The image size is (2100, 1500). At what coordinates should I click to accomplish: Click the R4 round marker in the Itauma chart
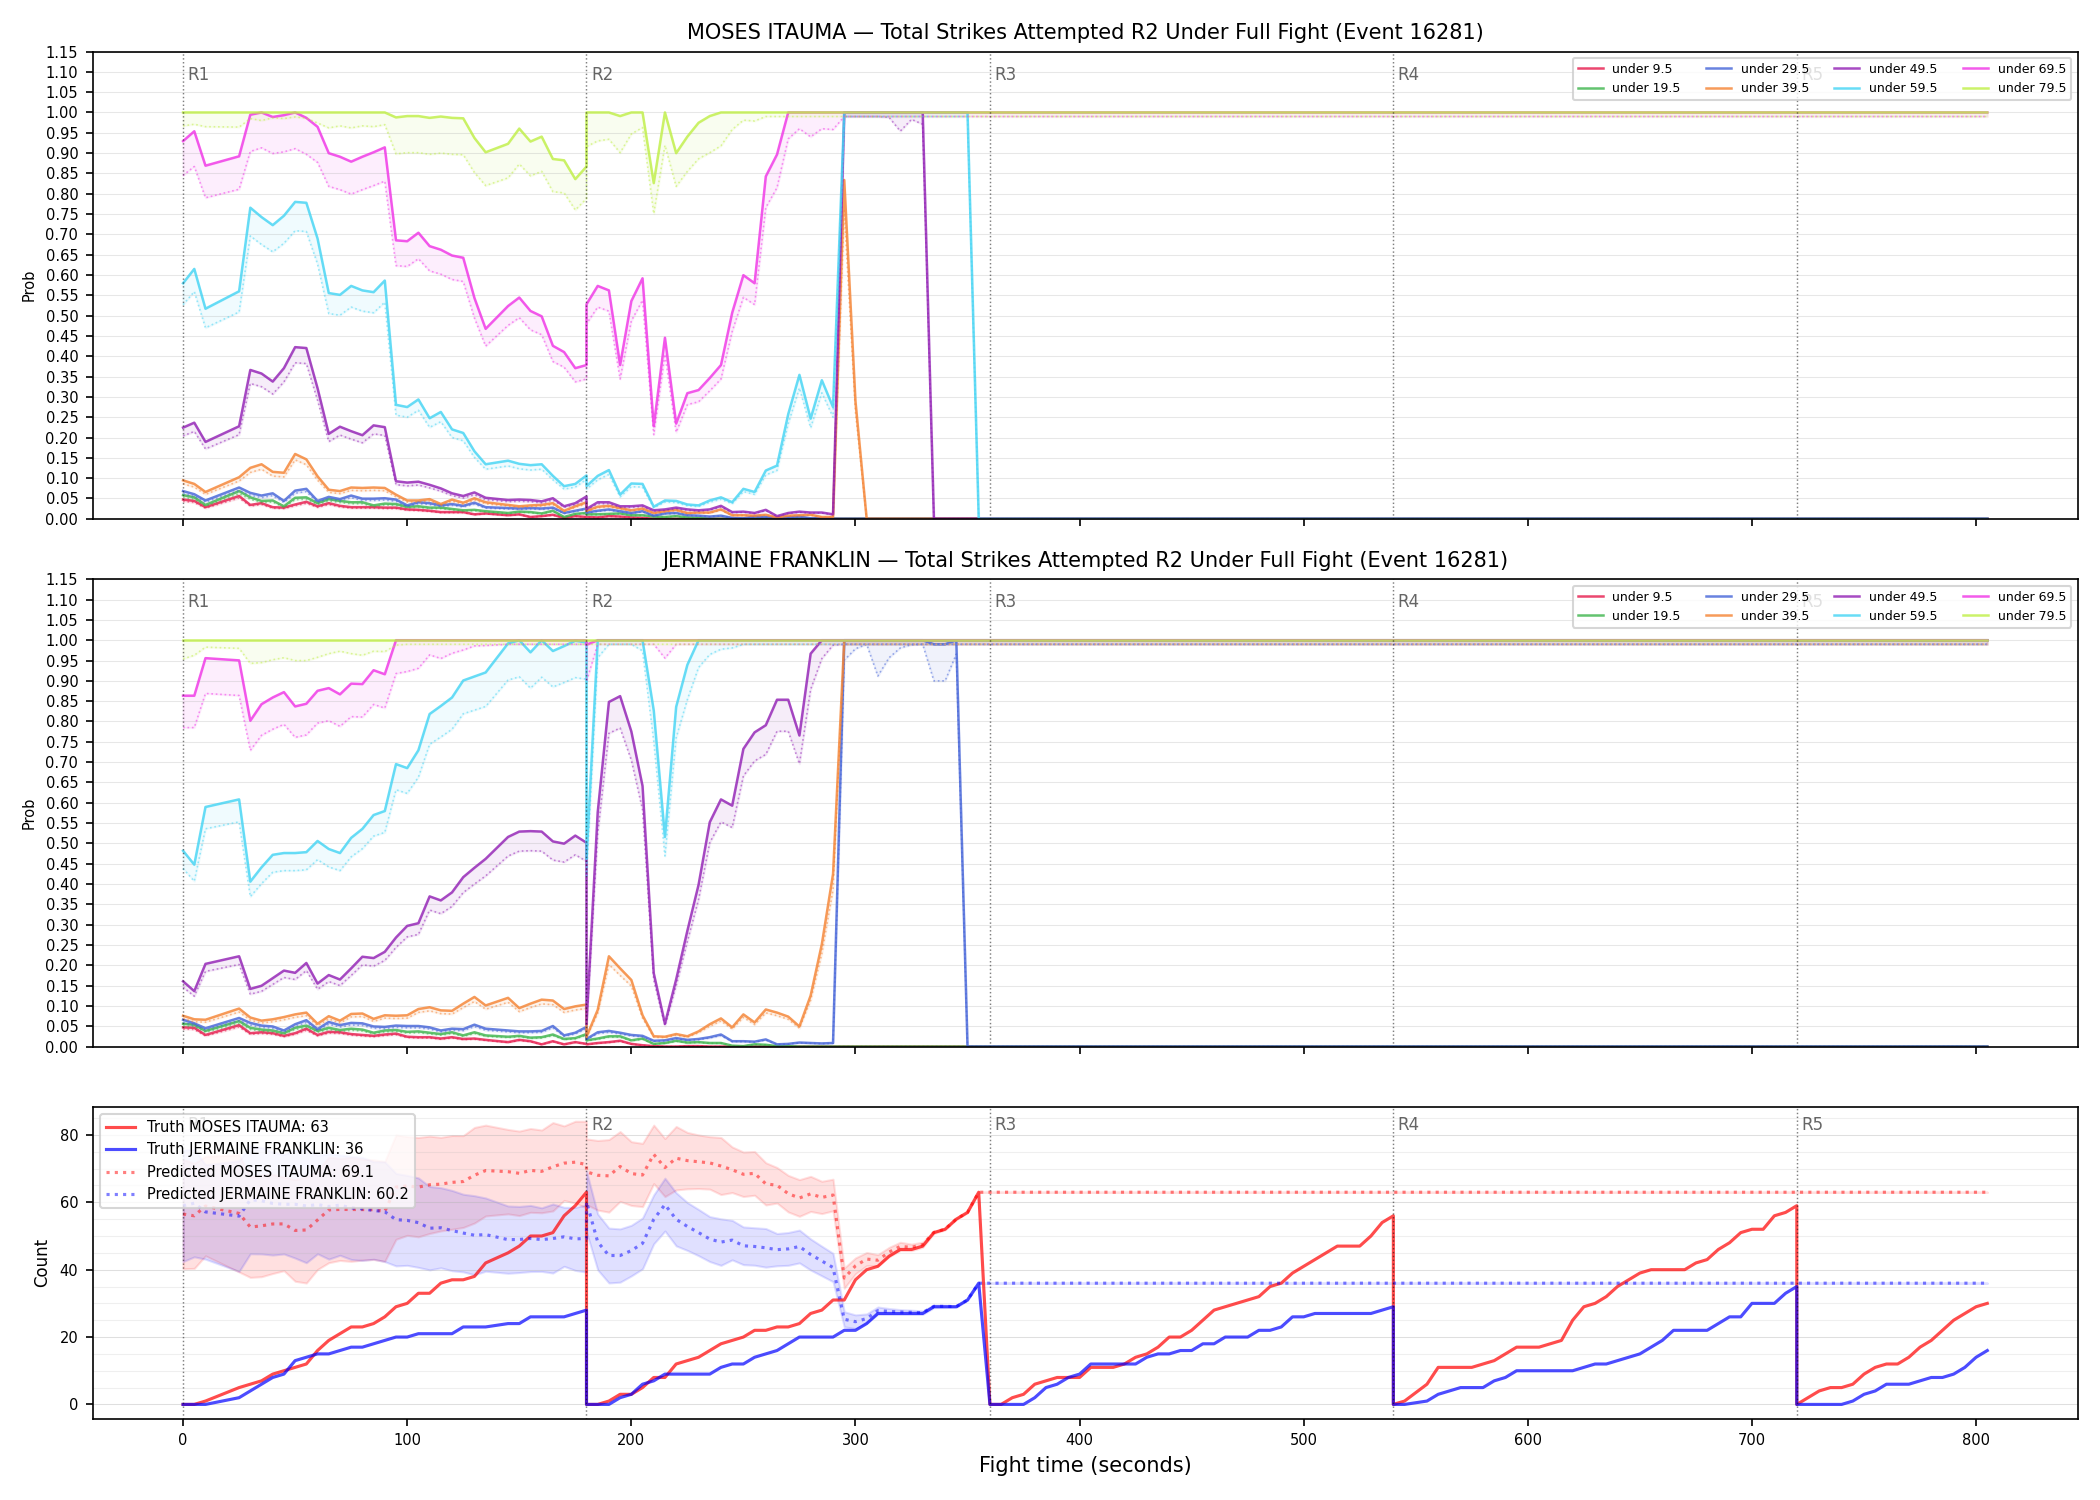[1408, 74]
